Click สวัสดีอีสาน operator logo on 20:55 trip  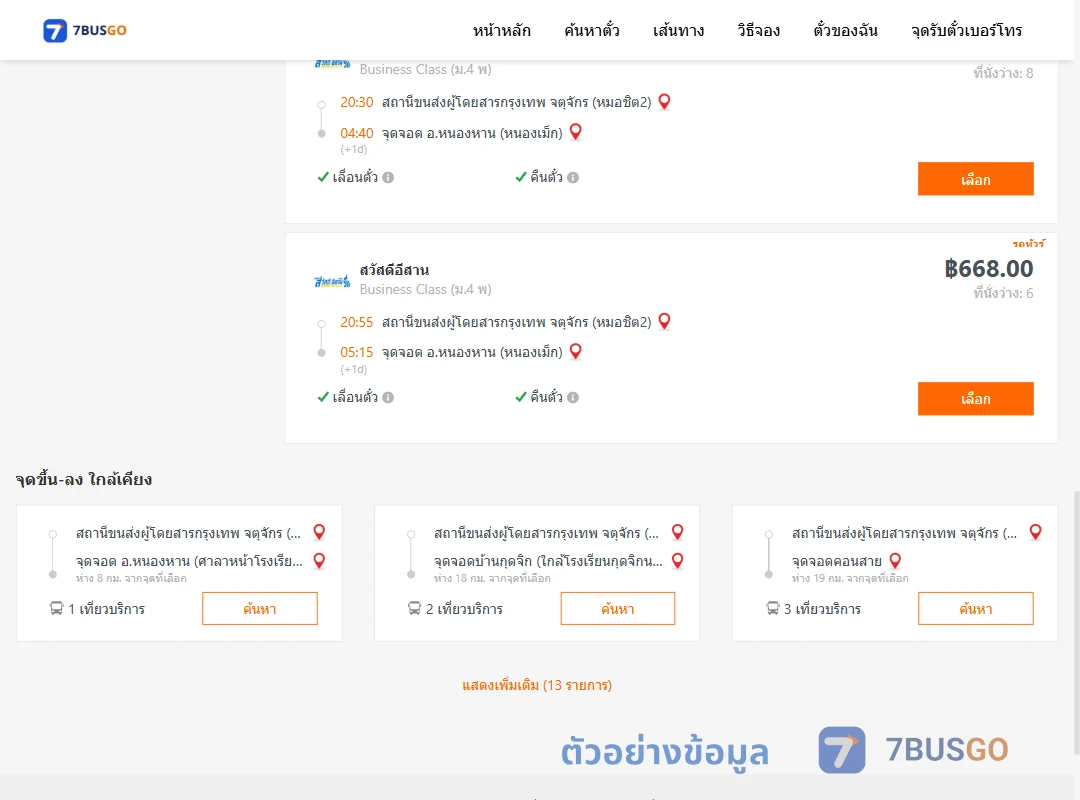332,281
